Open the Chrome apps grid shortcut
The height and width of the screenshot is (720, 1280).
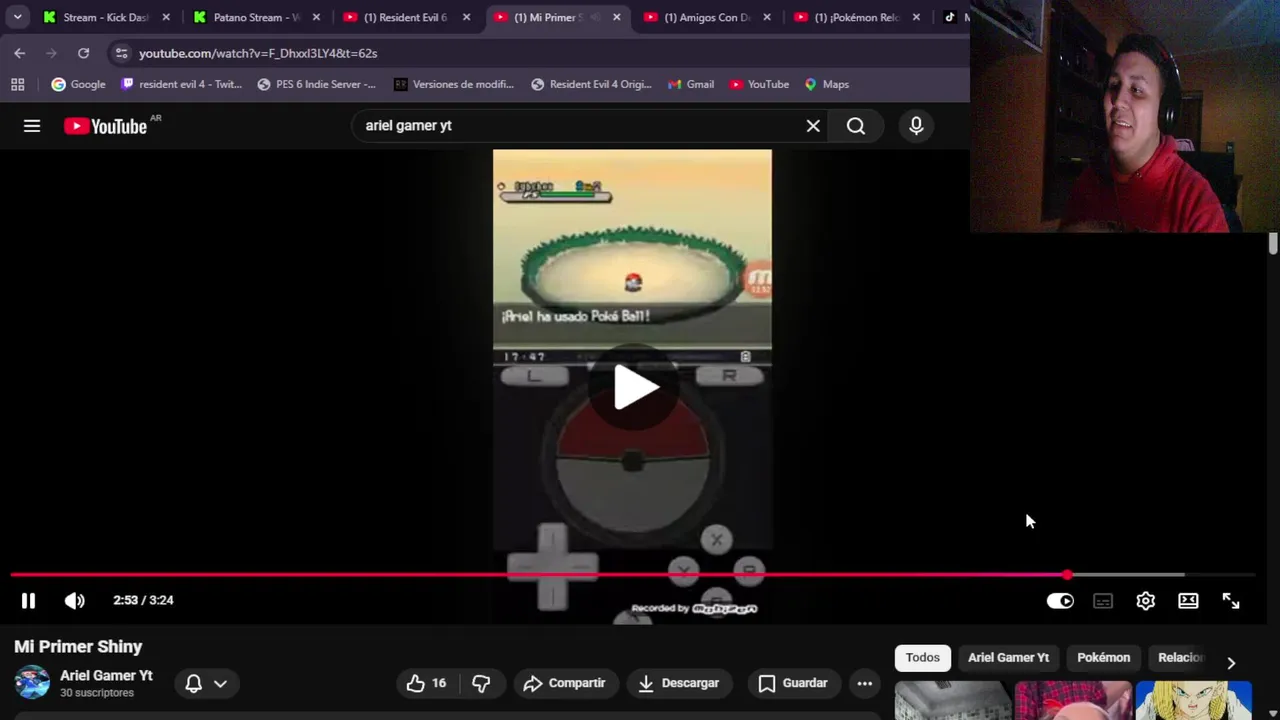17,84
